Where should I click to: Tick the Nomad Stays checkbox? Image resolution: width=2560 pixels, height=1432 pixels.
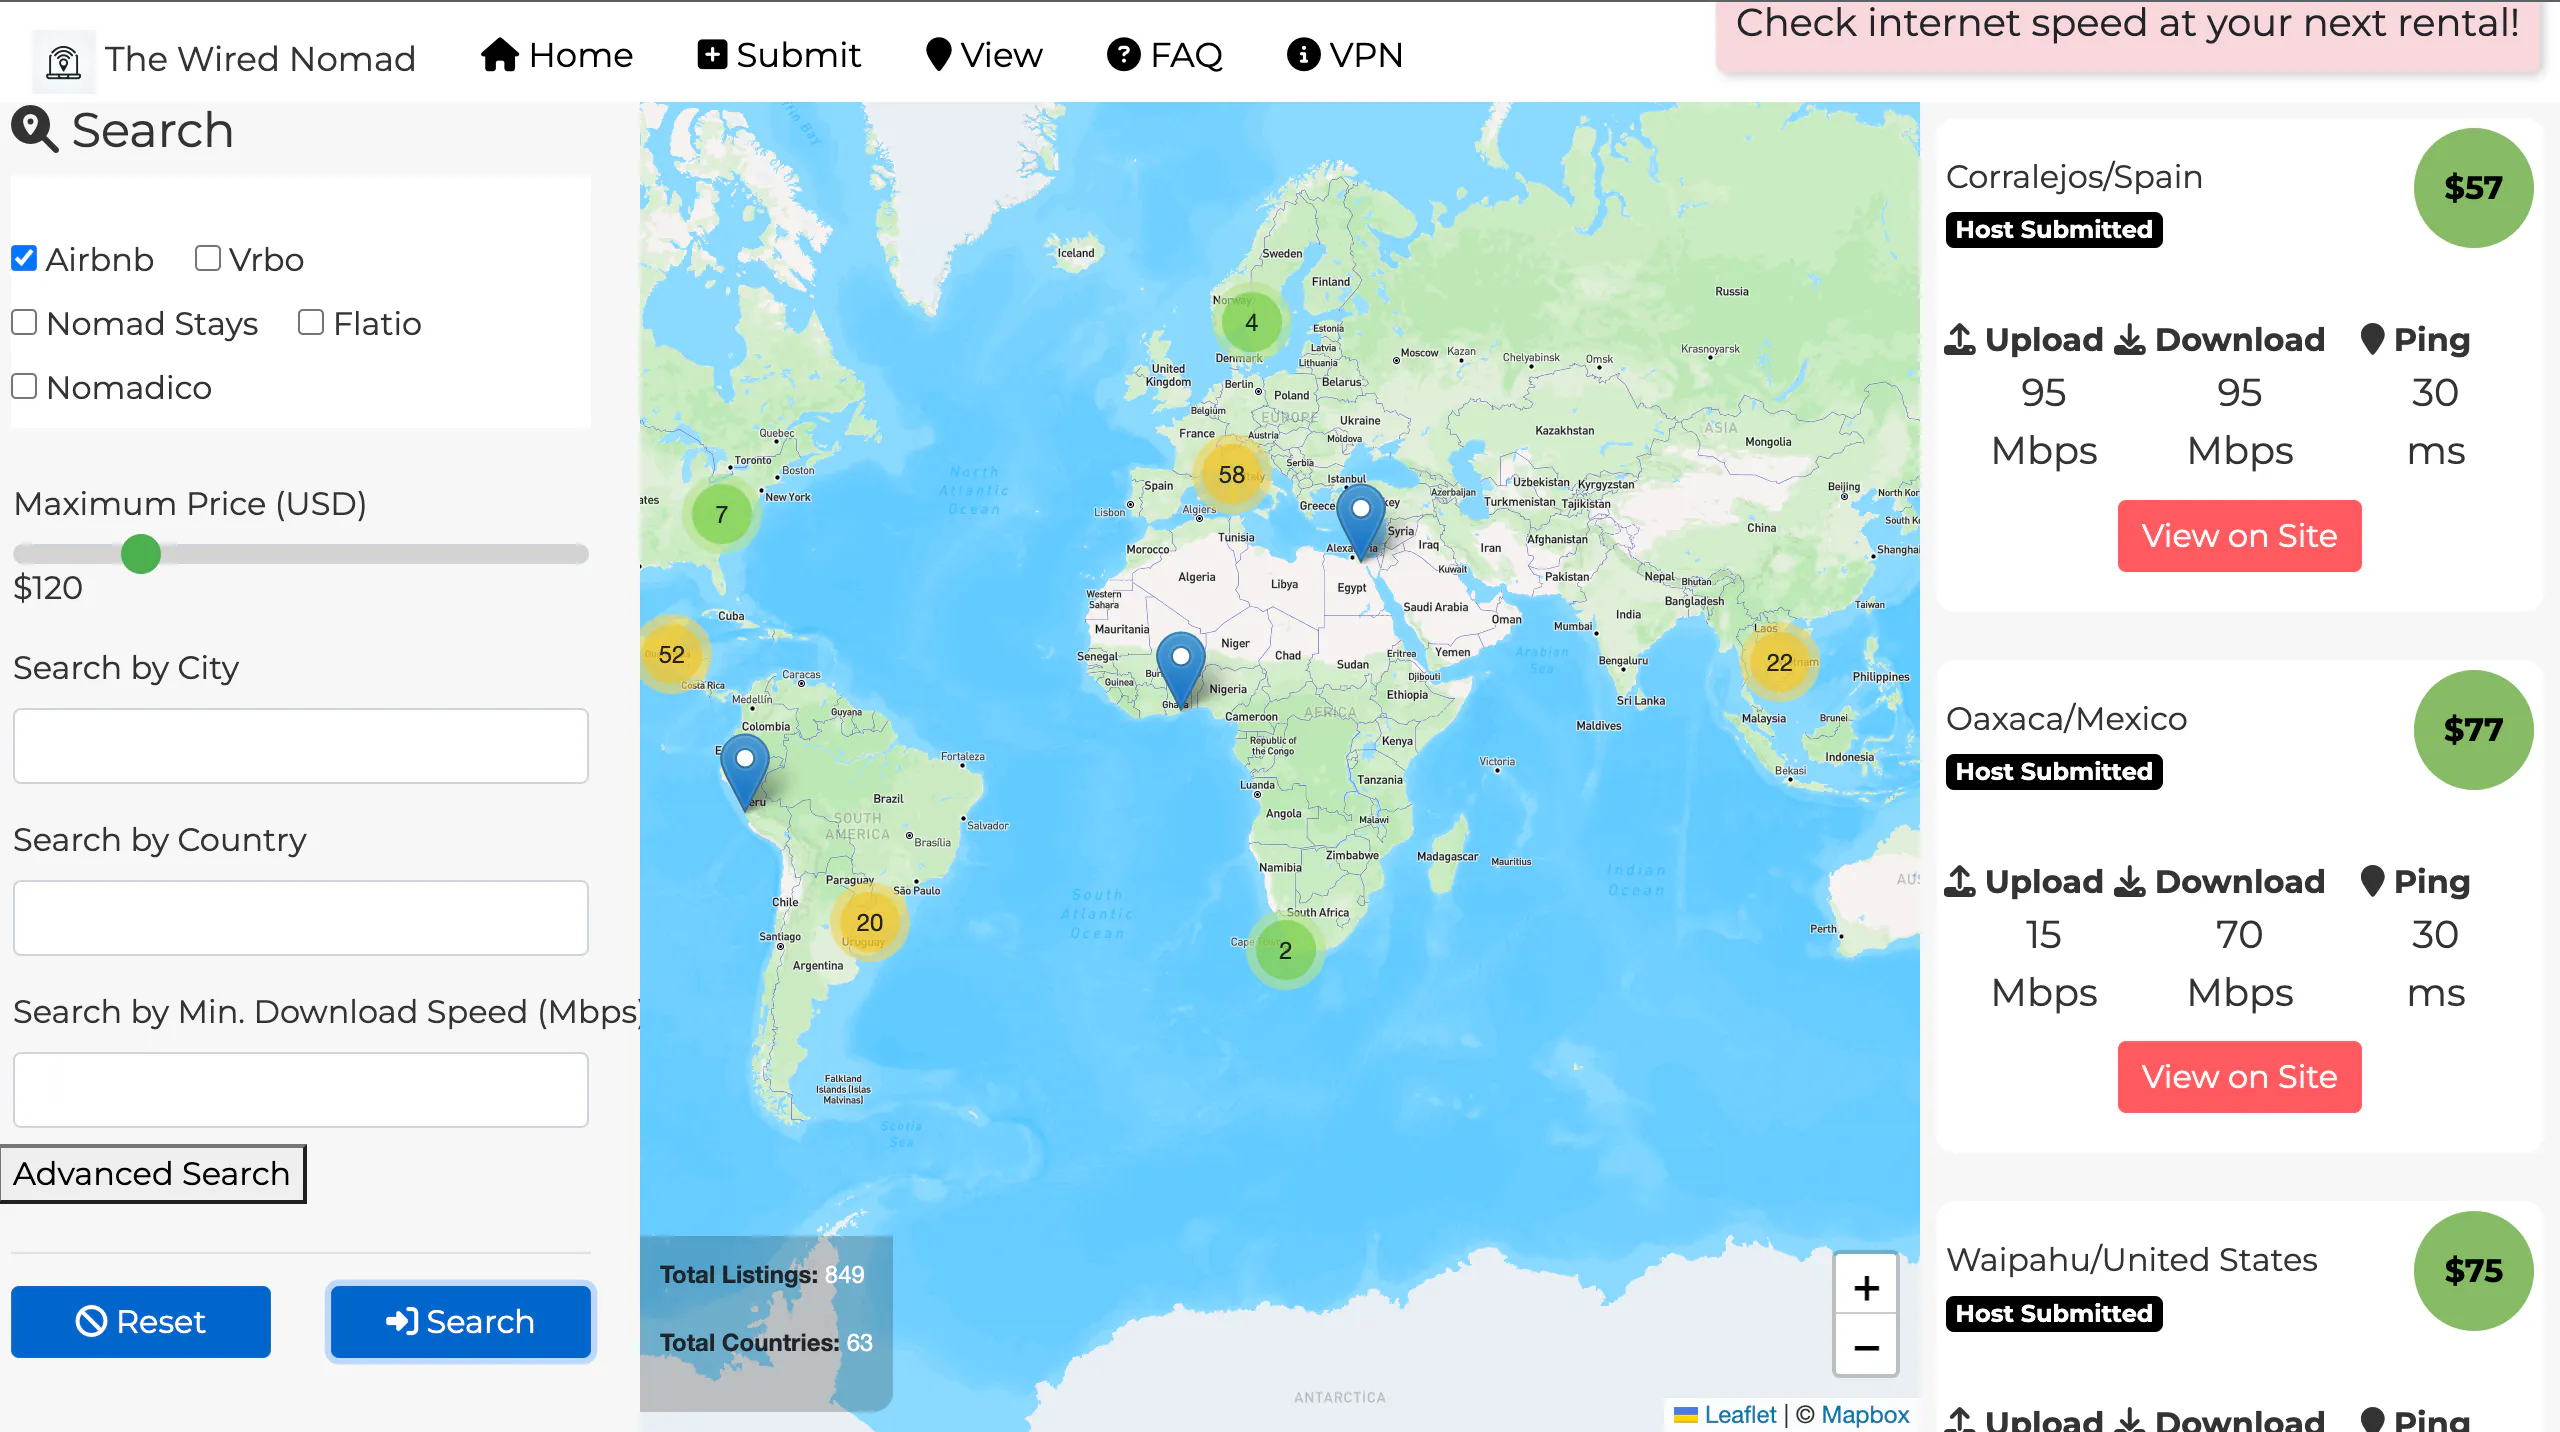click(24, 322)
